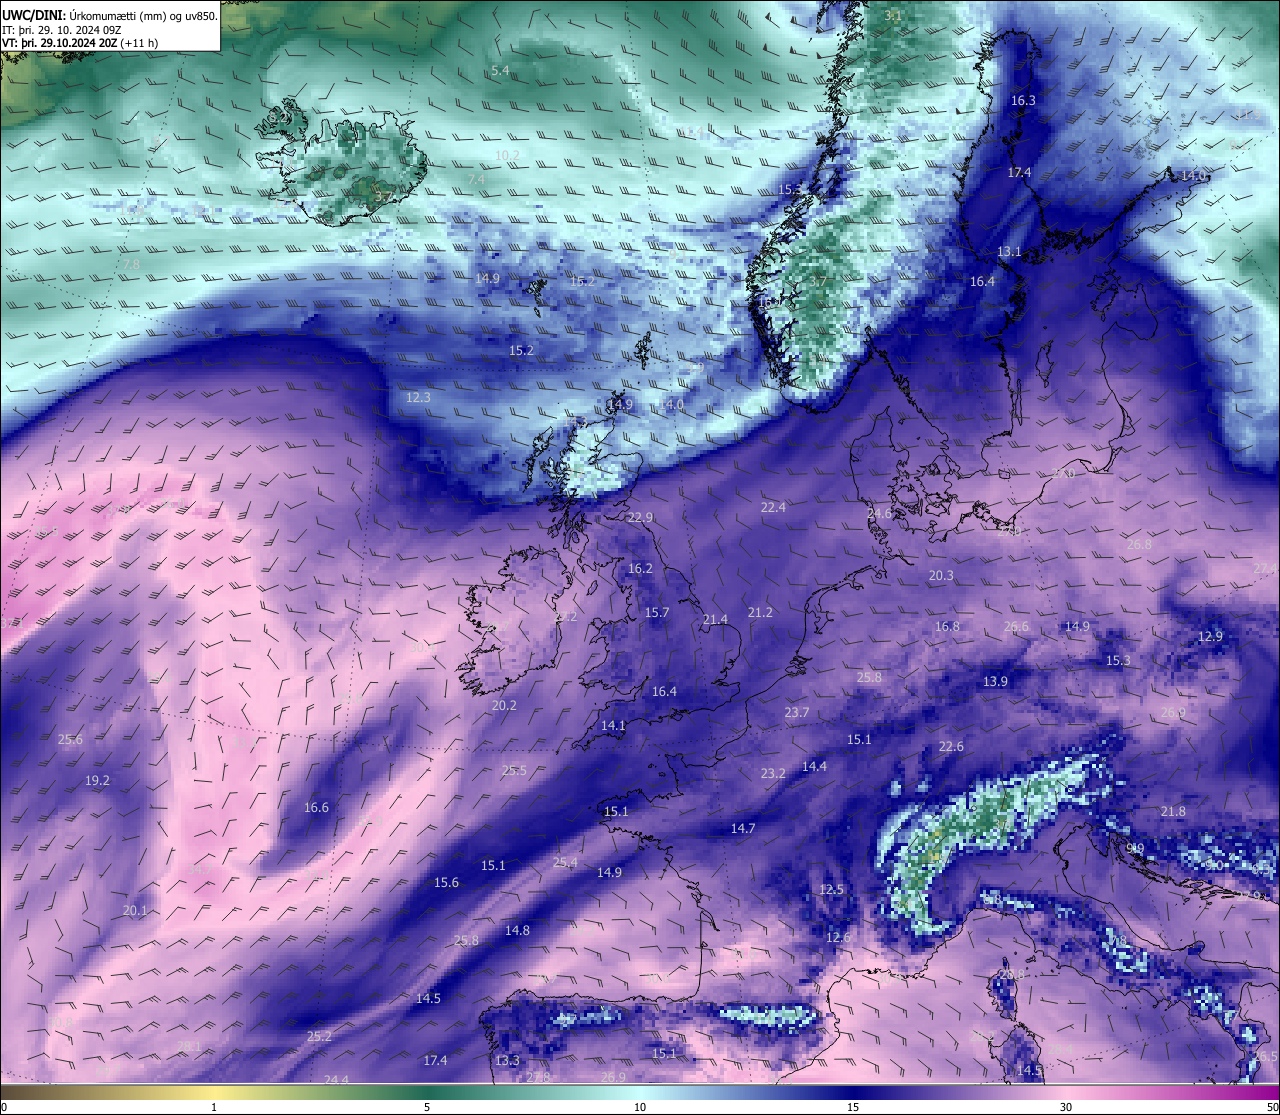Viewport: 1280px width, 1115px height.
Task: Click the 5.4 value north of Iceland
Action: point(500,71)
